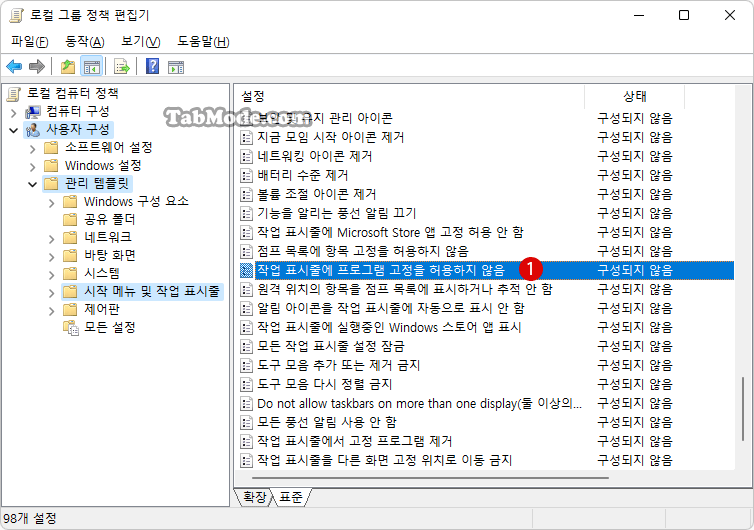Click the 제어판 folder icon
Viewport: 754px width, 530px height.
(x=70, y=309)
